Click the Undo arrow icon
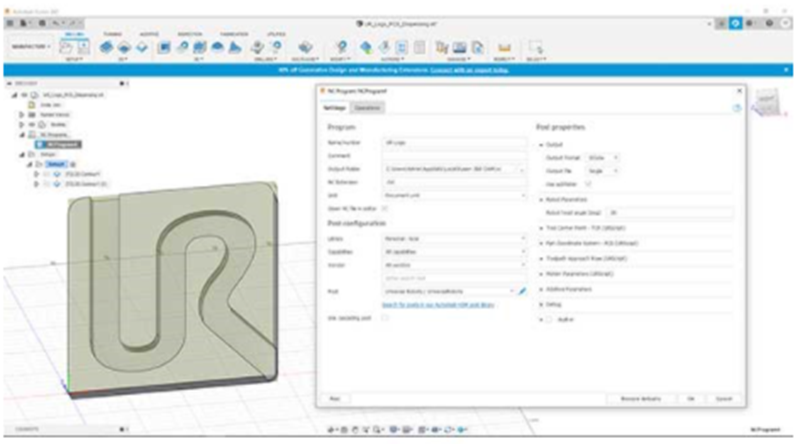Image resolution: width=800 pixels, height=444 pixels. point(55,23)
